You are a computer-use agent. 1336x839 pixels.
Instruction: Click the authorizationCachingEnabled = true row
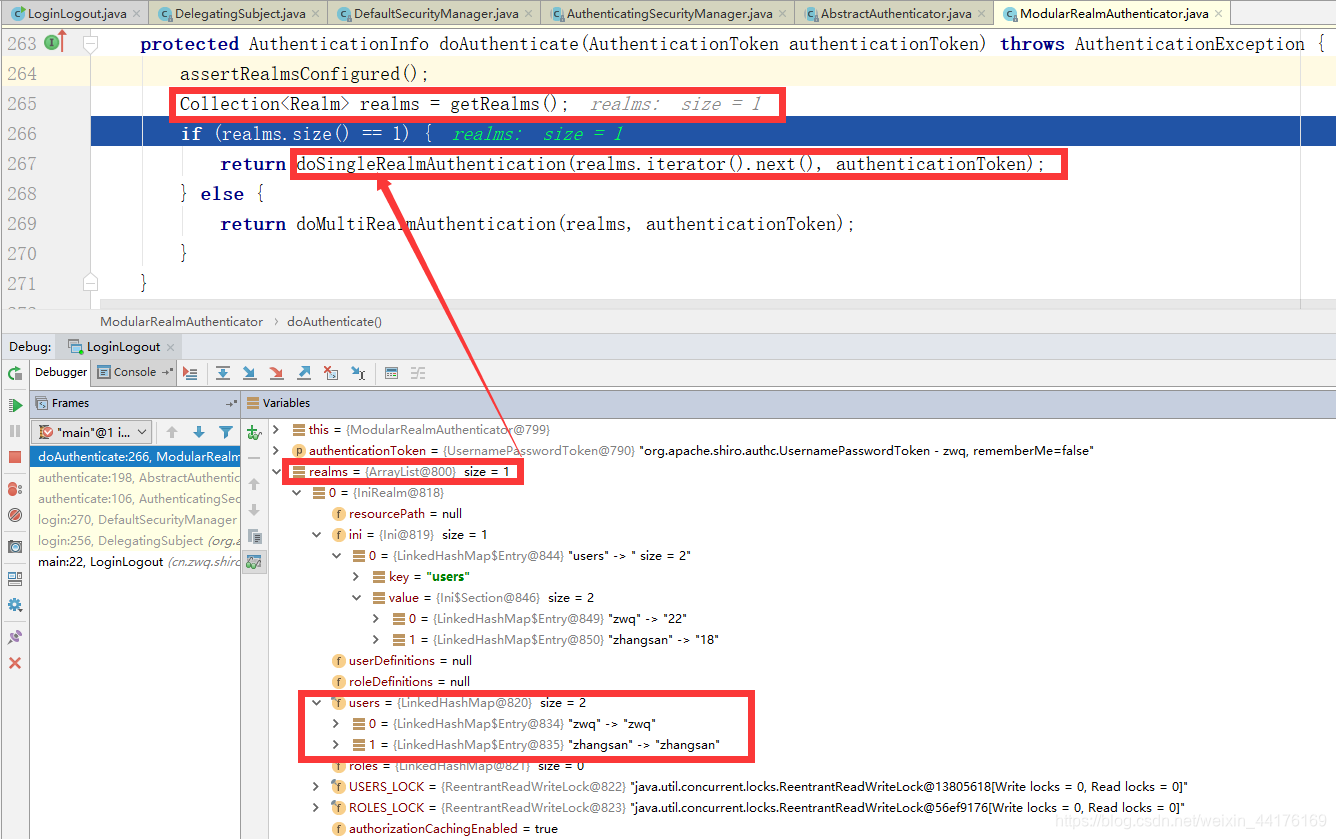coord(445,828)
